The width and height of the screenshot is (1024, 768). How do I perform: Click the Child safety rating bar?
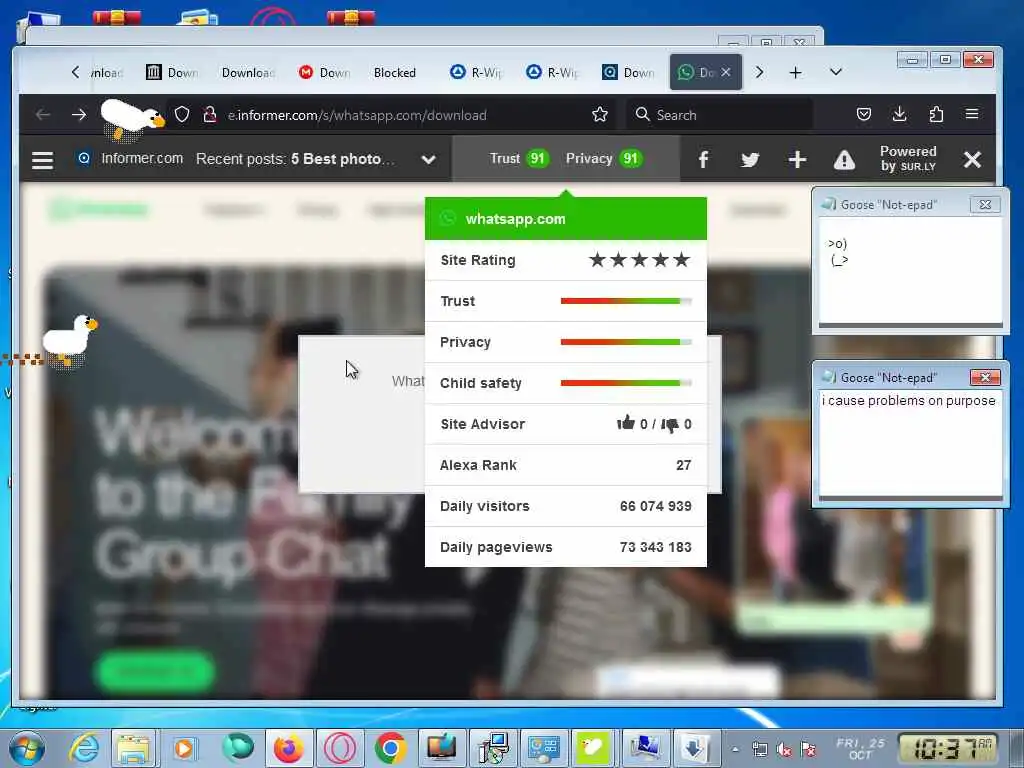[x=626, y=383]
